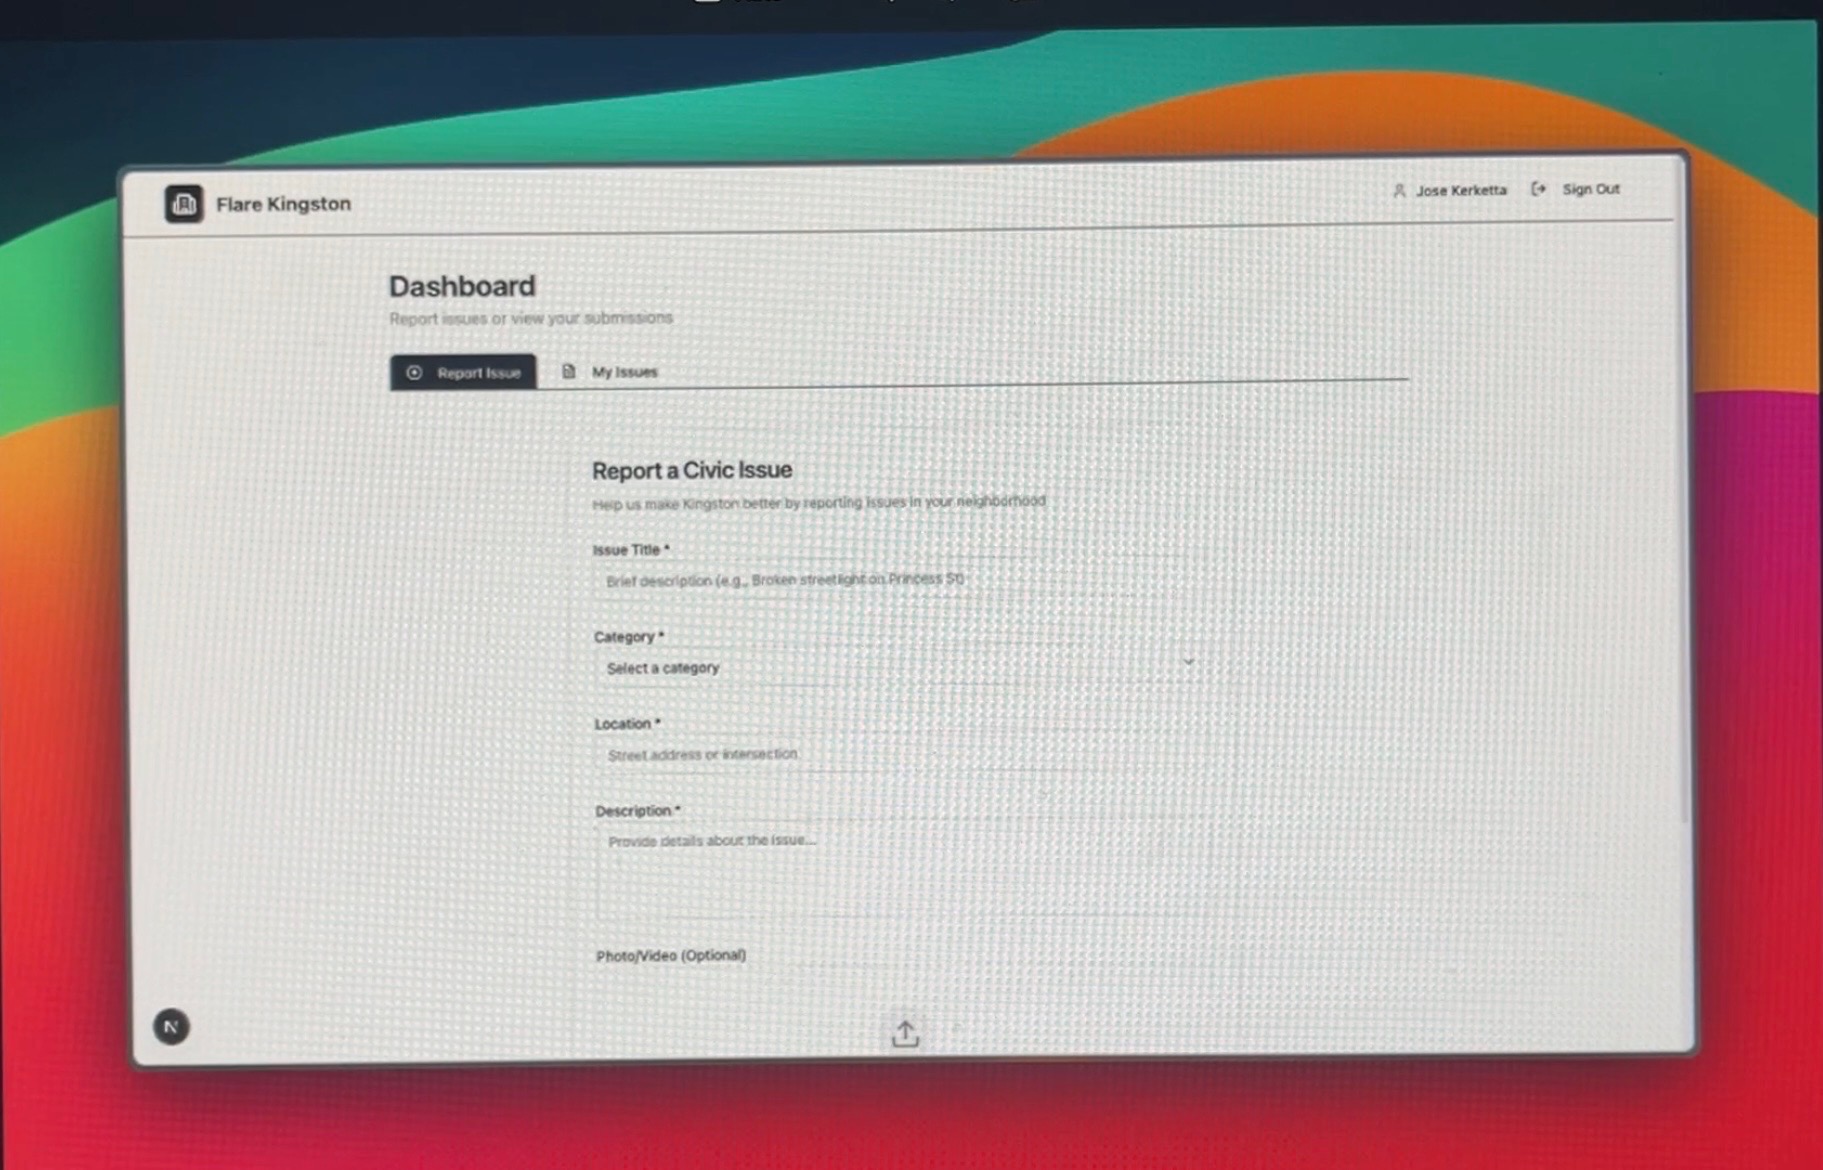Click the Flare Kingston logo icon
The height and width of the screenshot is (1170, 1823).
pos(184,204)
